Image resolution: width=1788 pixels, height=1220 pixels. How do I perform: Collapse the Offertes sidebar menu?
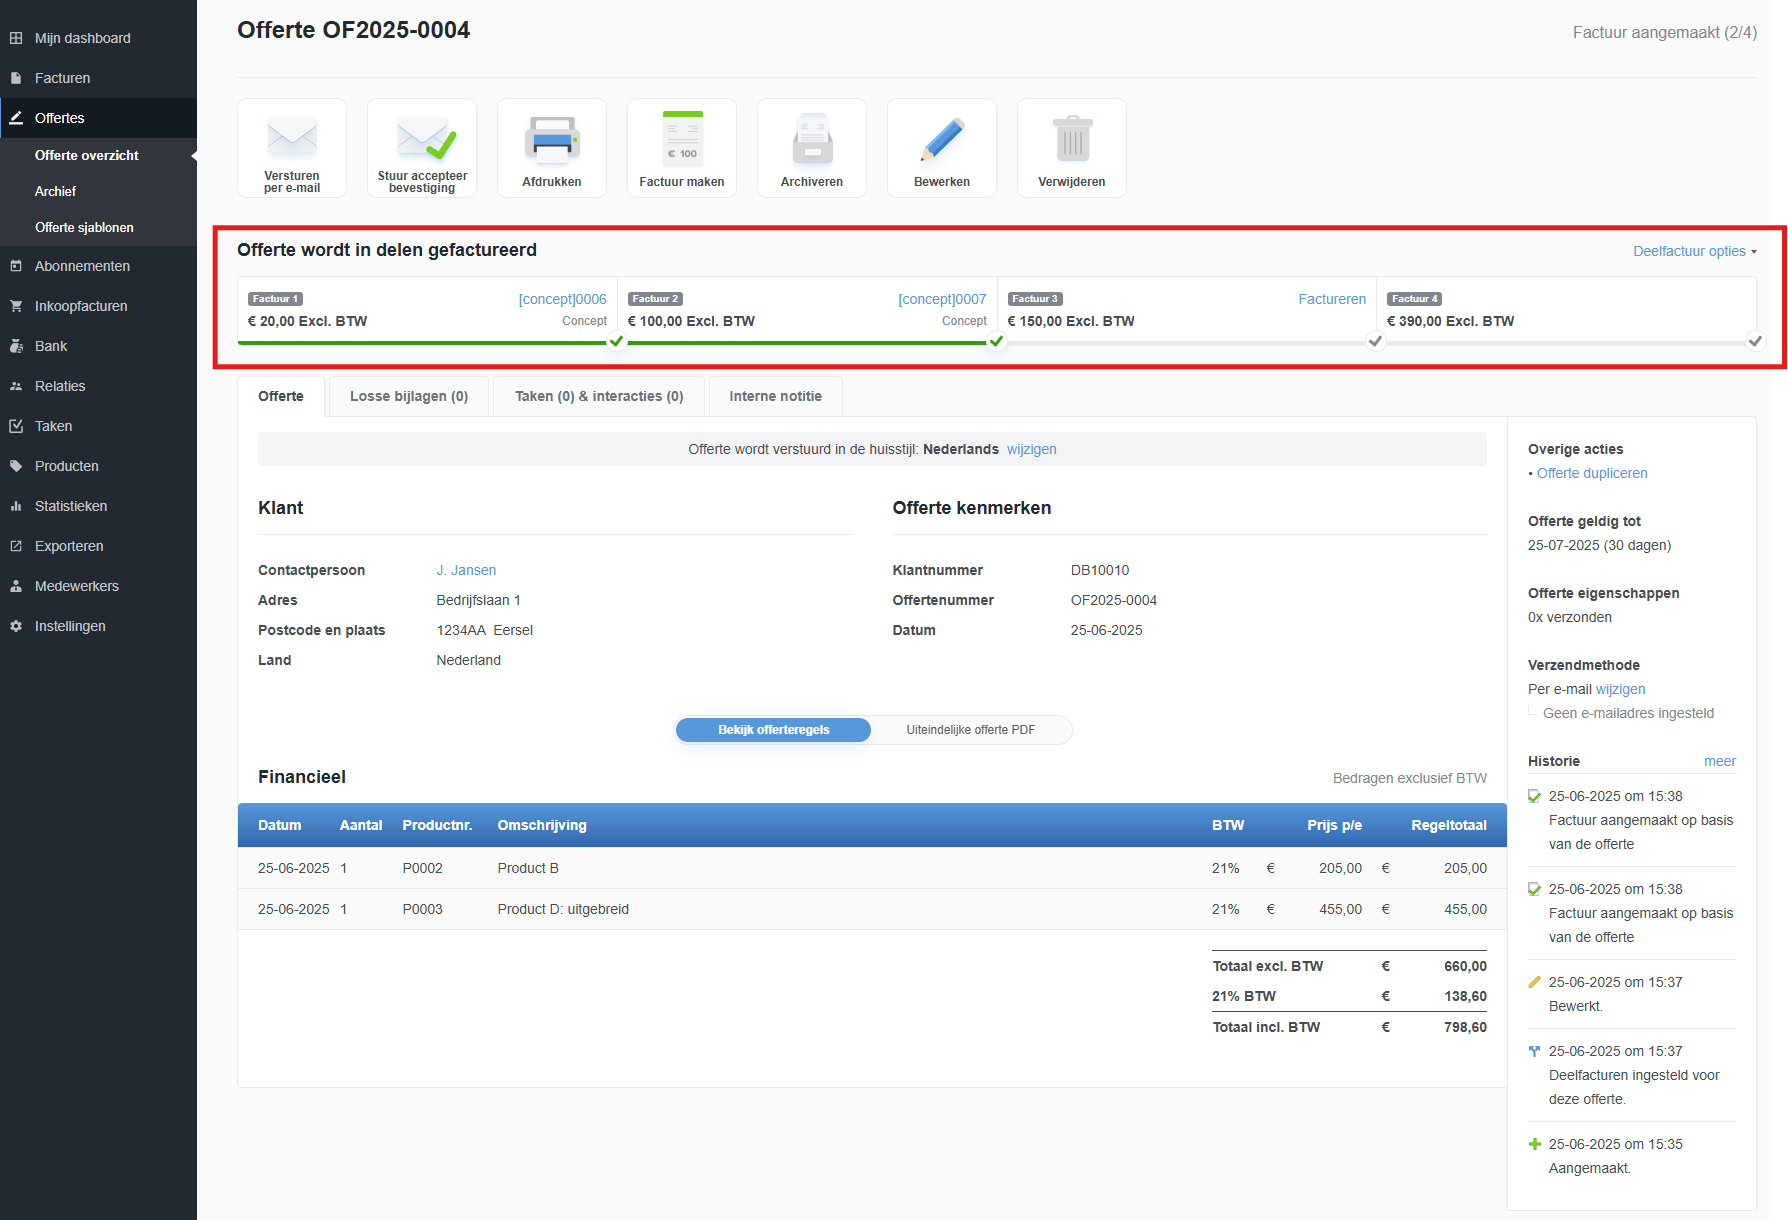pos(60,118)
